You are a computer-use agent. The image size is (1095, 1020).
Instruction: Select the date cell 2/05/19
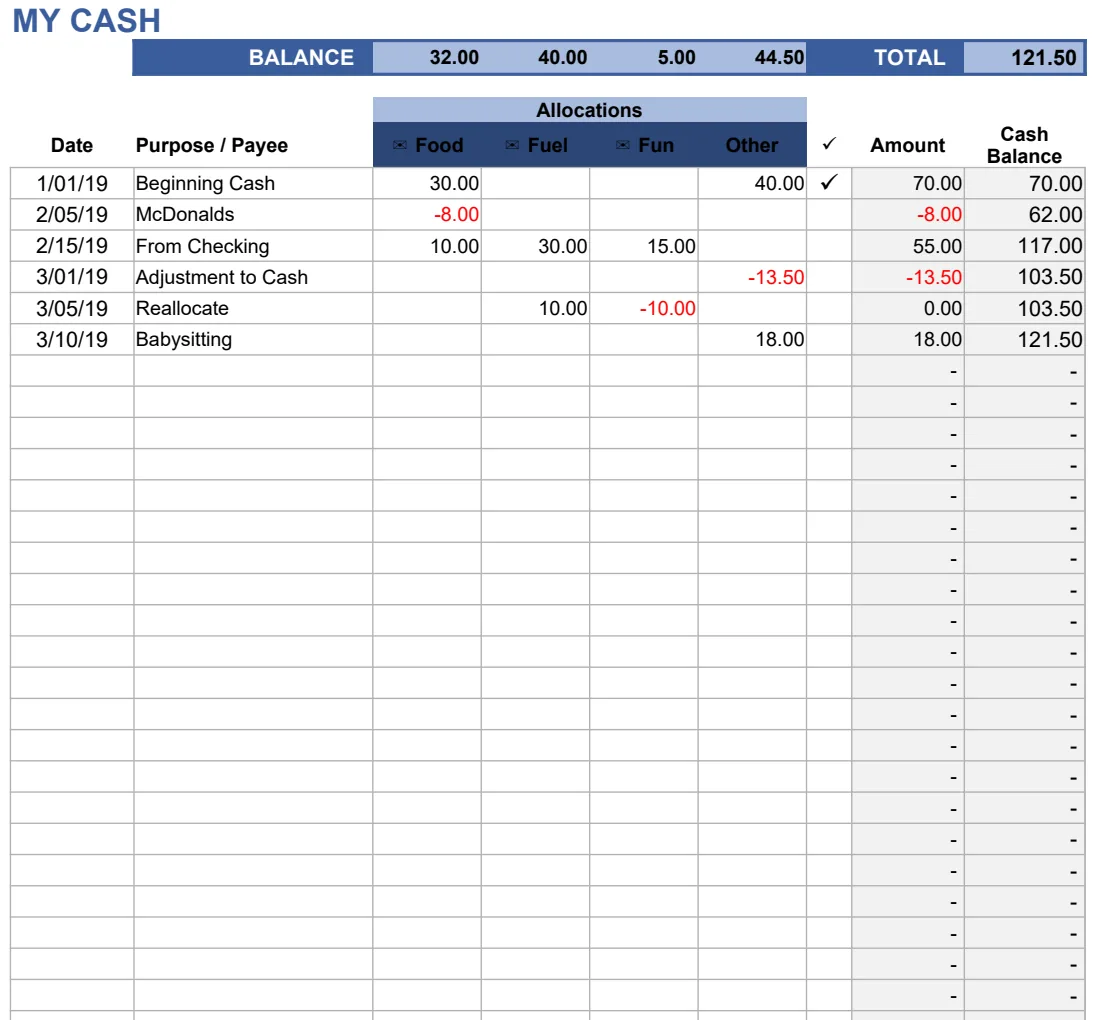(x=72, y=214)
